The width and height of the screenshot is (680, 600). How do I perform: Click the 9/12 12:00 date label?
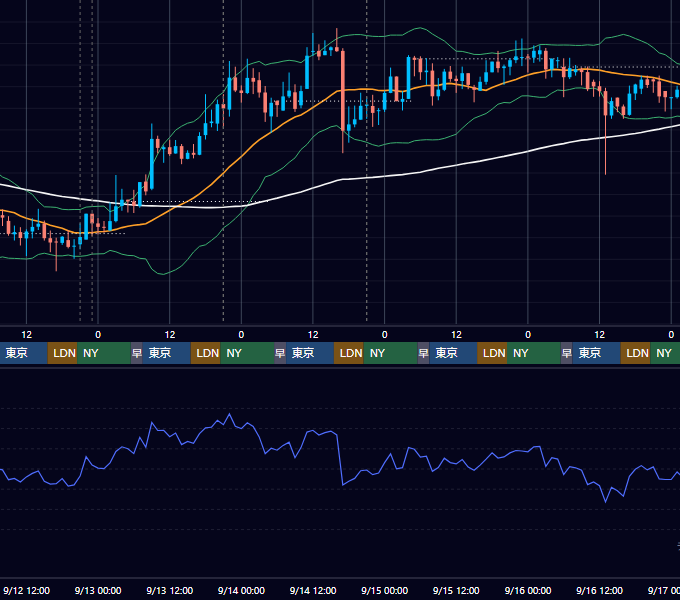[x=26, y=590]
